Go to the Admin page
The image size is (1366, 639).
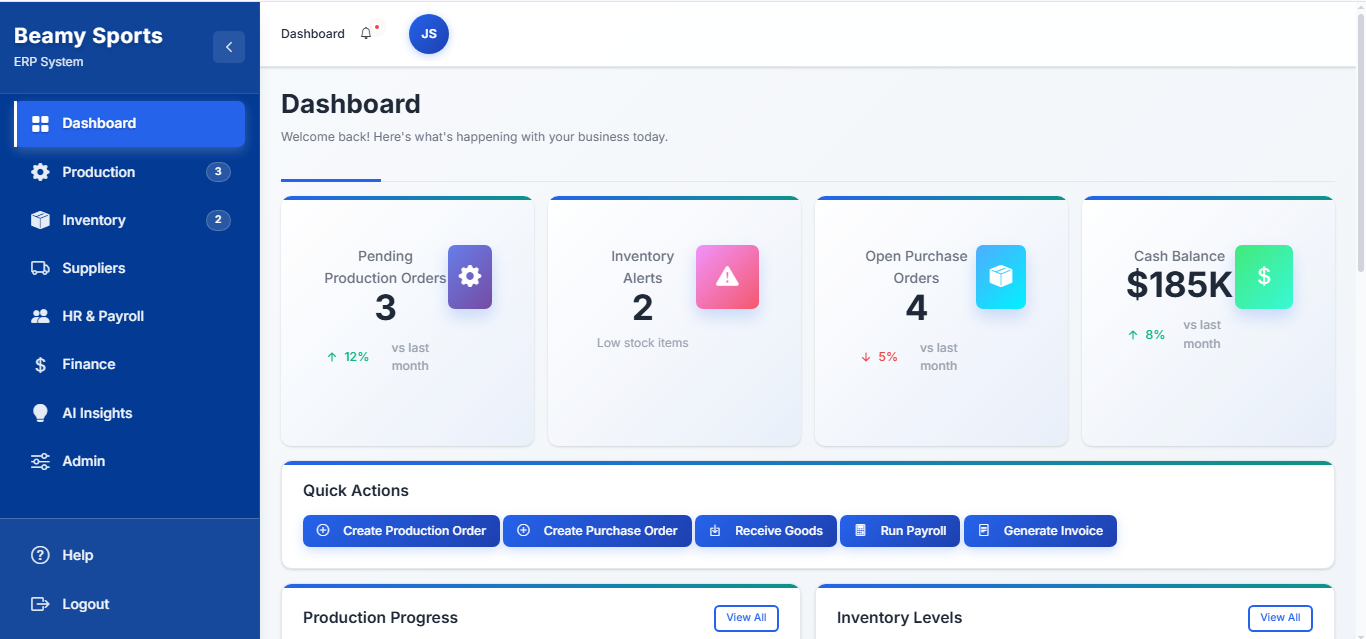[x=130, y=461]
